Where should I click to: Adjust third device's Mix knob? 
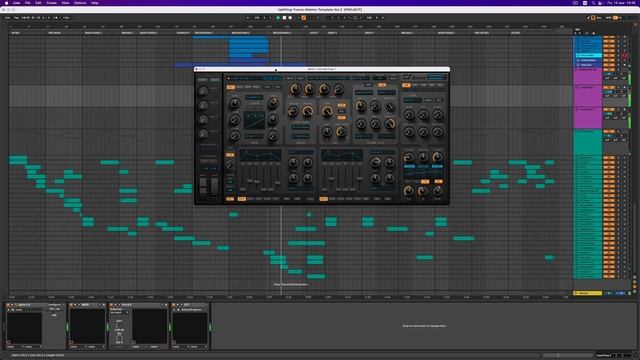[x=119, y=338]
